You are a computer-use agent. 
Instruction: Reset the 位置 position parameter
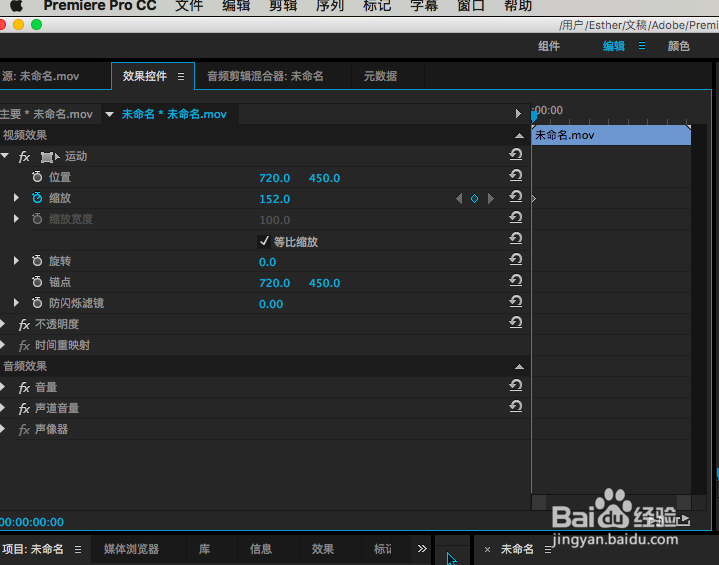click(x=516, y=176)
